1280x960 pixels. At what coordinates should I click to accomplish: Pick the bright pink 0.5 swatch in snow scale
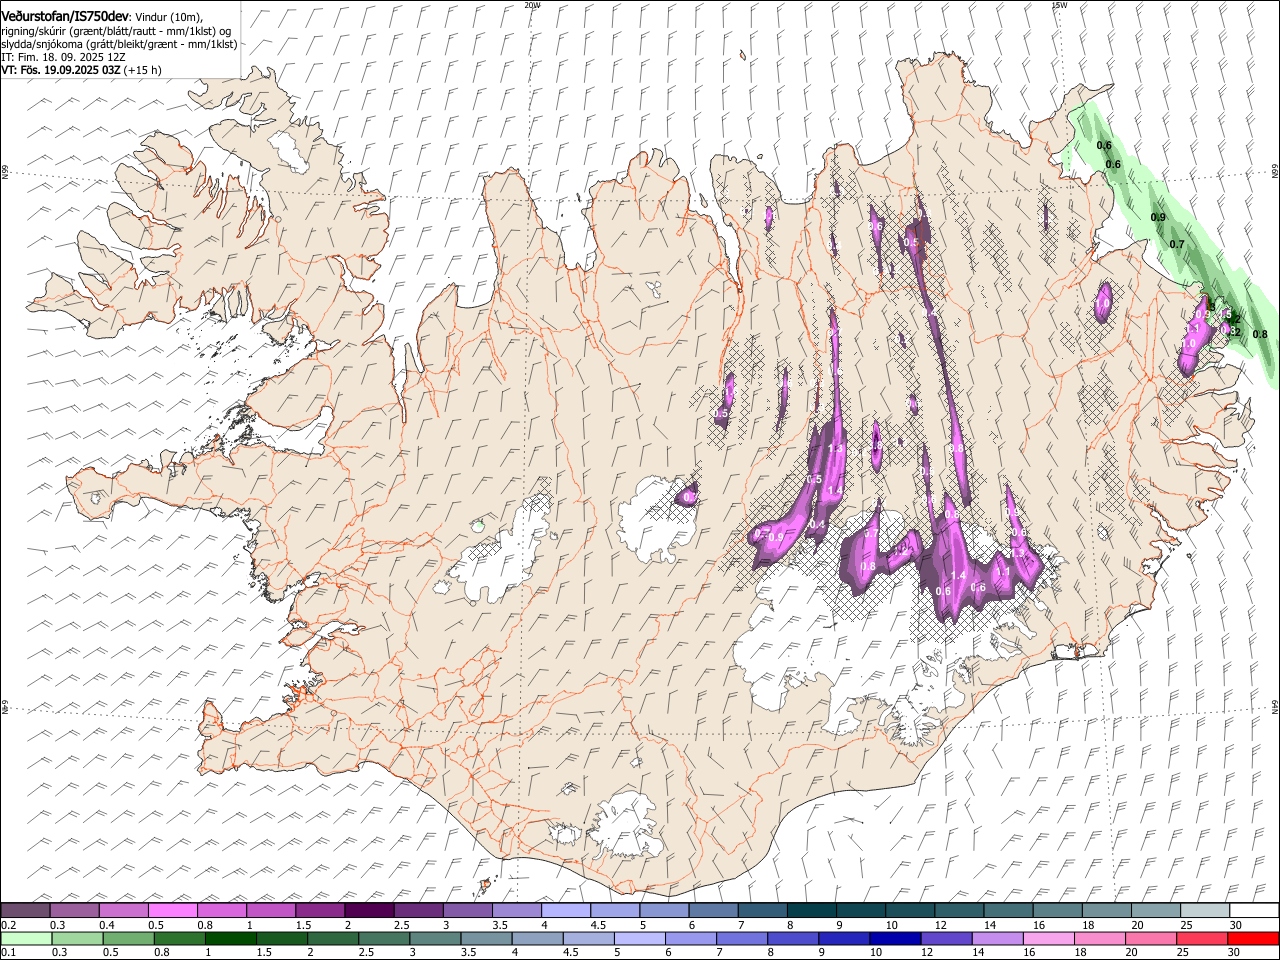(172, 910)
